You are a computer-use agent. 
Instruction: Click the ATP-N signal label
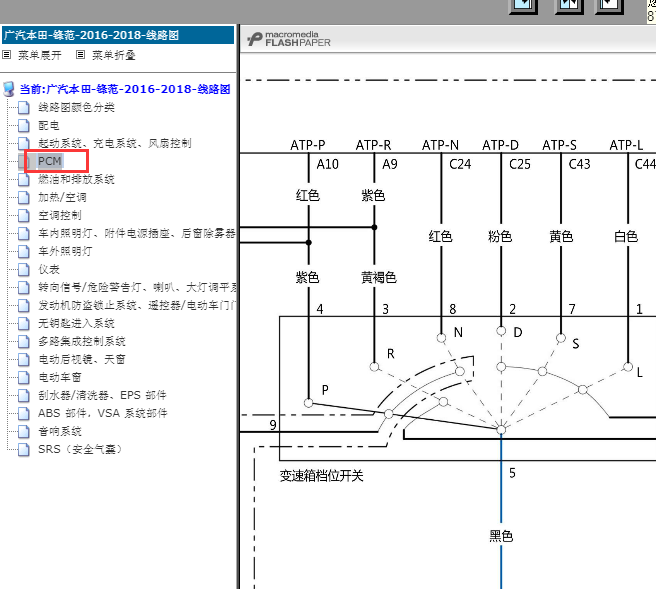440,145
